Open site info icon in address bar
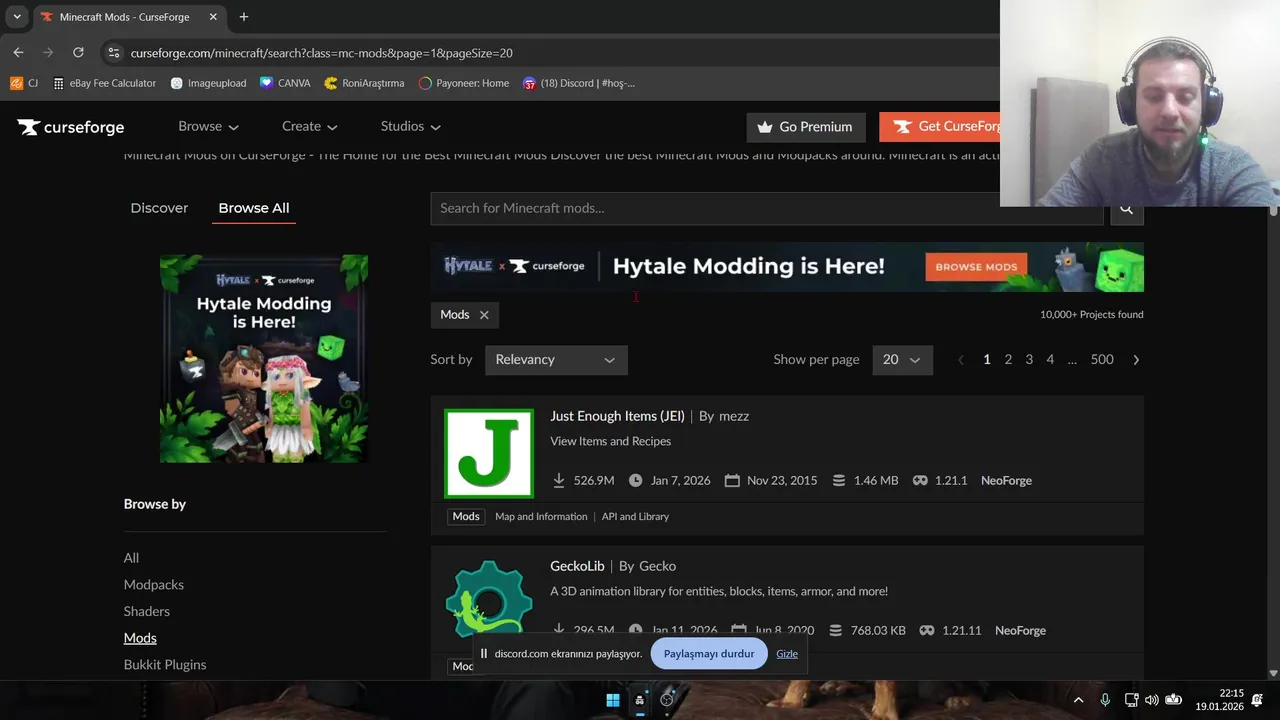1280x720 pixels. [x=113, y=53]
